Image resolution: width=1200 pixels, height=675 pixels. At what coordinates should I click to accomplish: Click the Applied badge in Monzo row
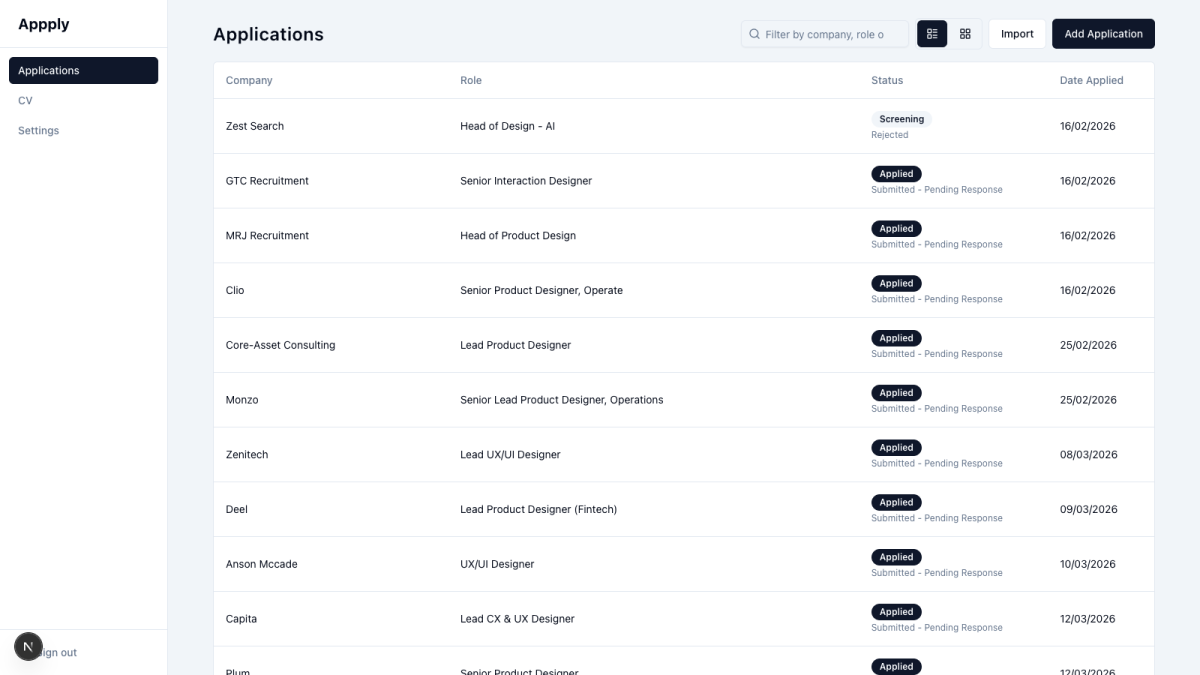tap(896, 393)
